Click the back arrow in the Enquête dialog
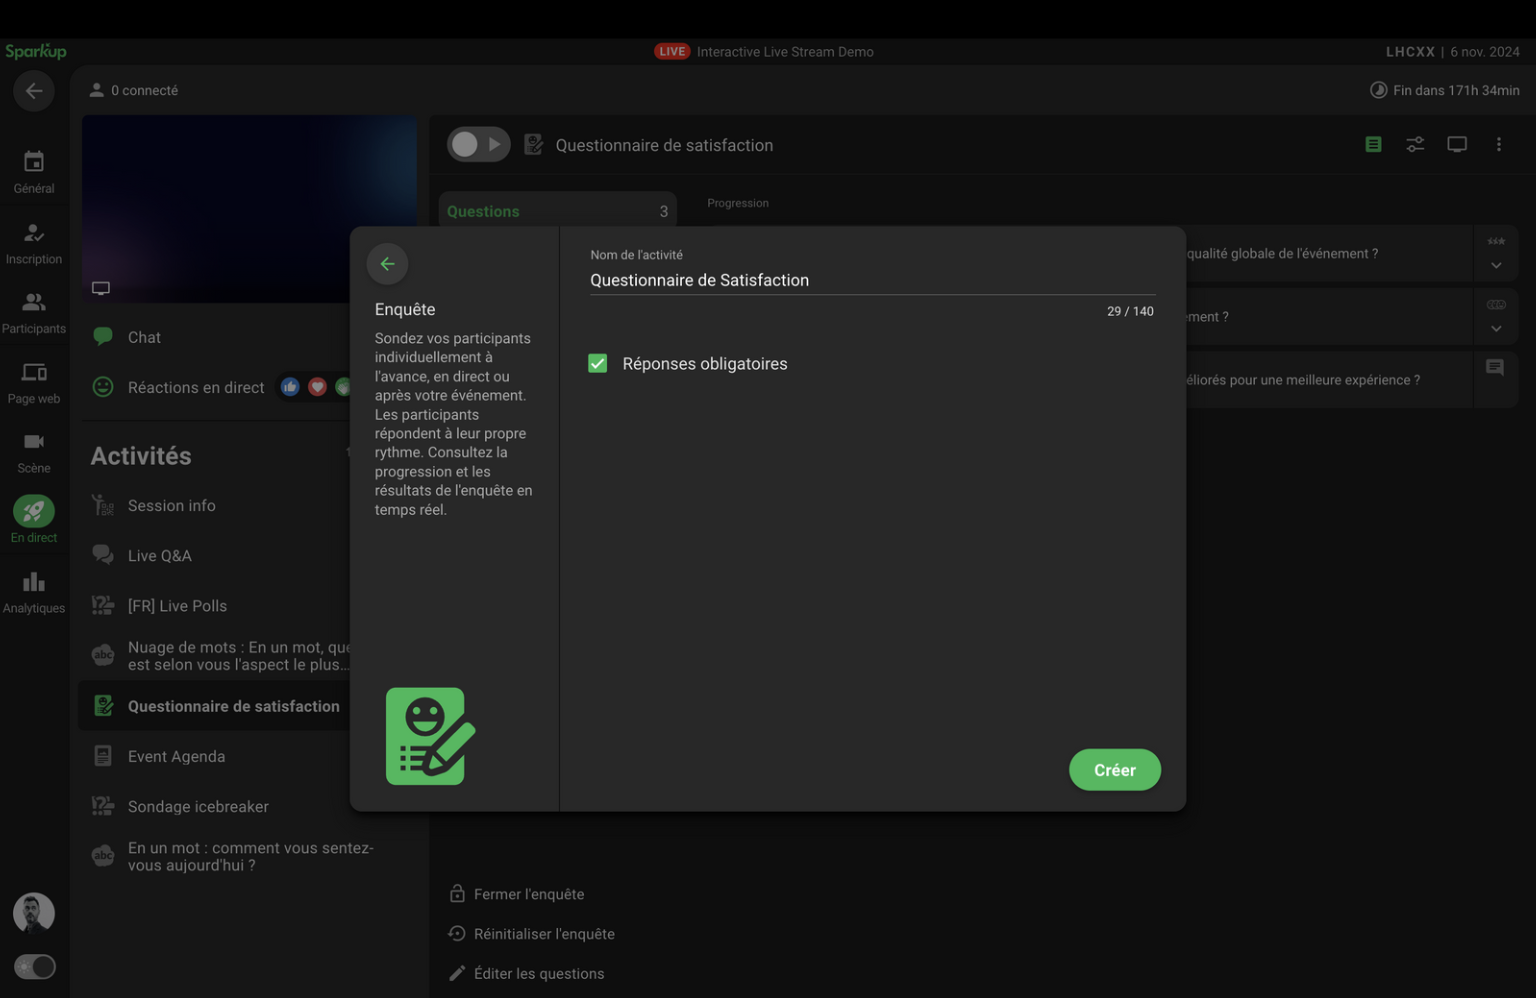This screenshot has width=1536, height=998. pos(387,264)
